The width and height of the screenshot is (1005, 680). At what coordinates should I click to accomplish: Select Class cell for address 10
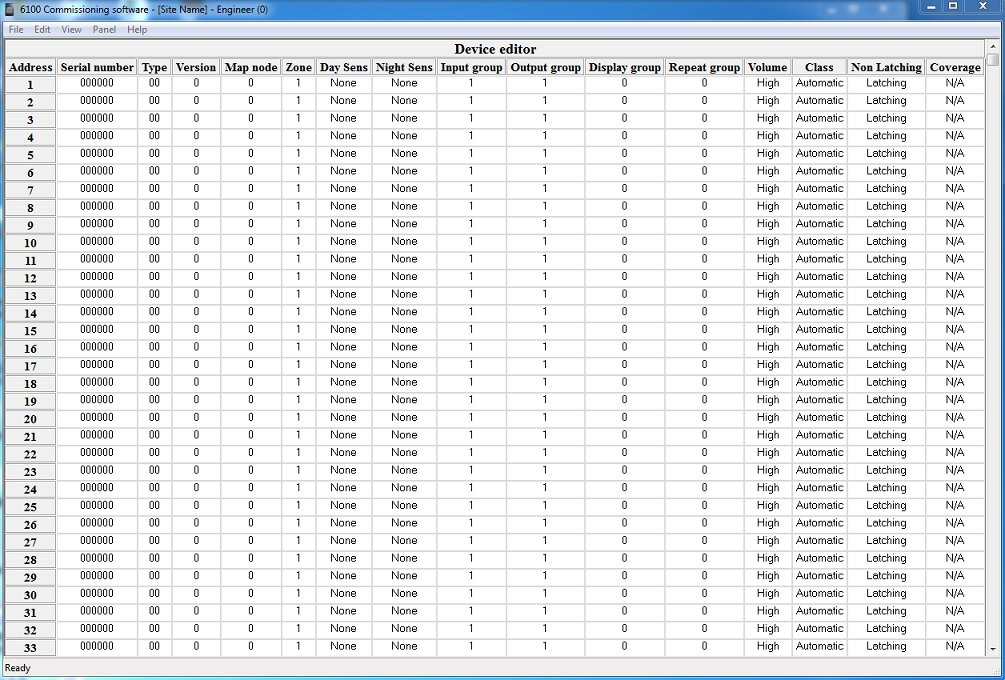(x=819, y=241)
